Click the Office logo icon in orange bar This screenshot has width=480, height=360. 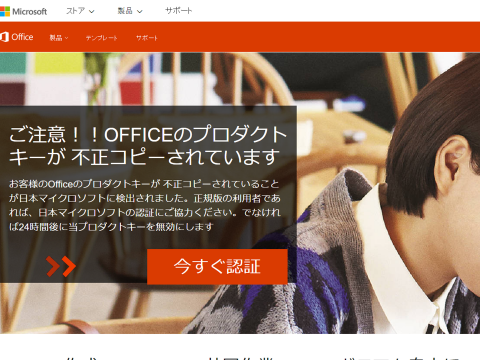click(4, 37)
